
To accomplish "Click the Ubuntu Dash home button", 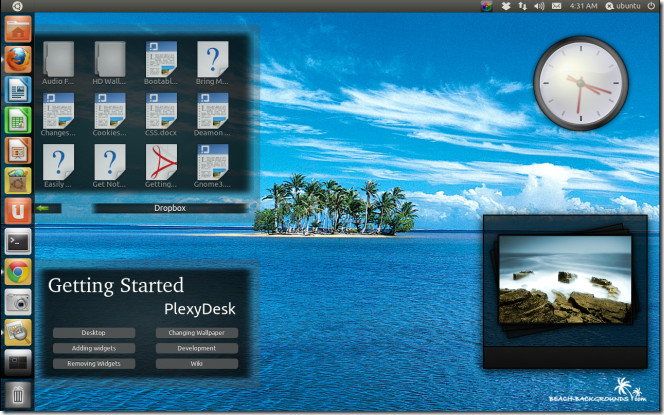I will pyautogui.click(x=17, y=6).
